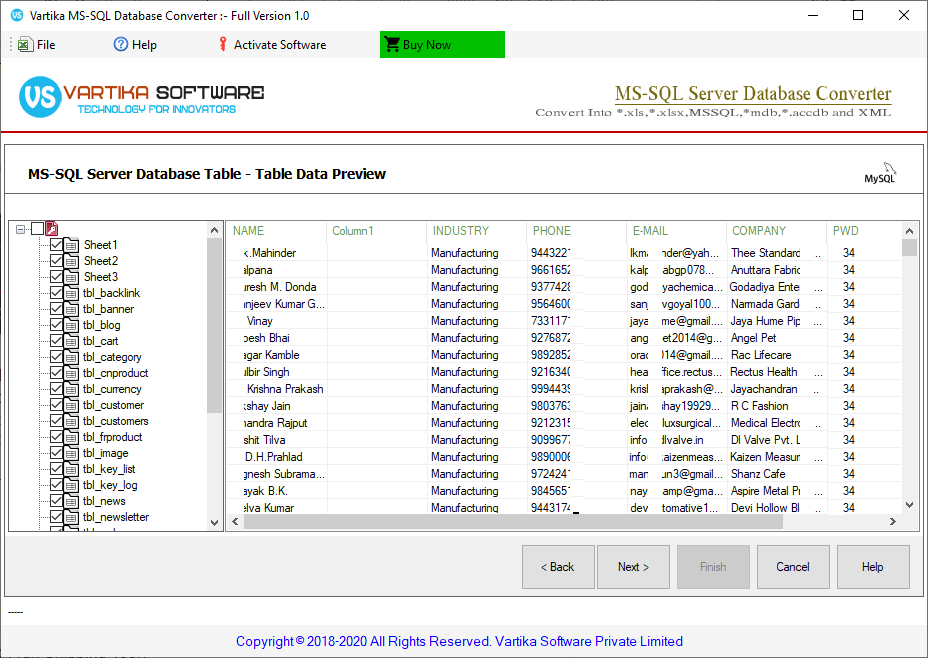Click the table icon next to Sheet1
This screenshot has height=658, width=928.
click(x=72, y=245)
